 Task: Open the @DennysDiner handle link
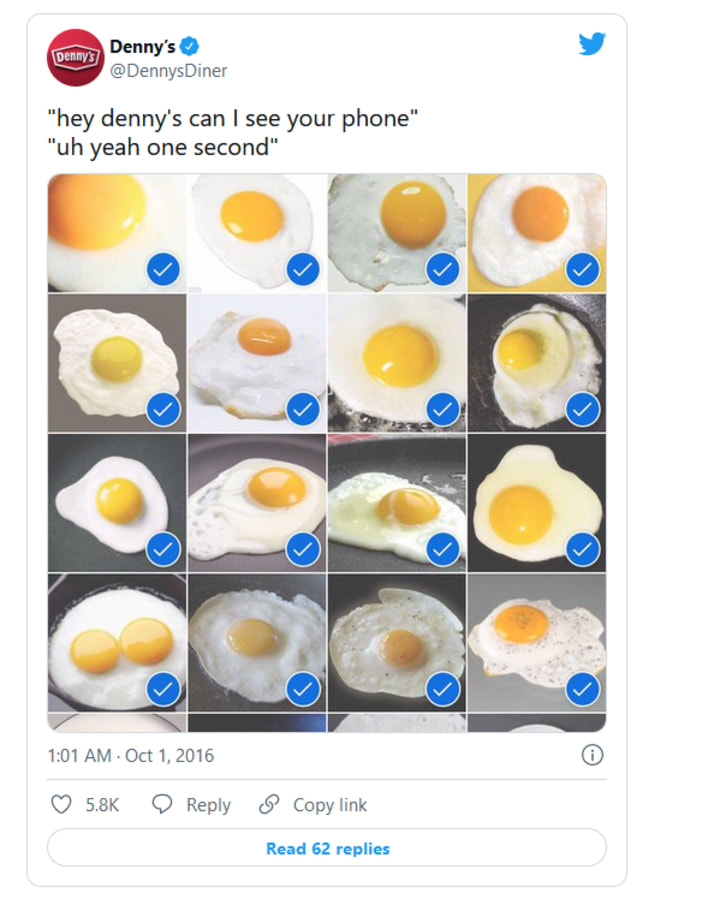click(168, 70)
